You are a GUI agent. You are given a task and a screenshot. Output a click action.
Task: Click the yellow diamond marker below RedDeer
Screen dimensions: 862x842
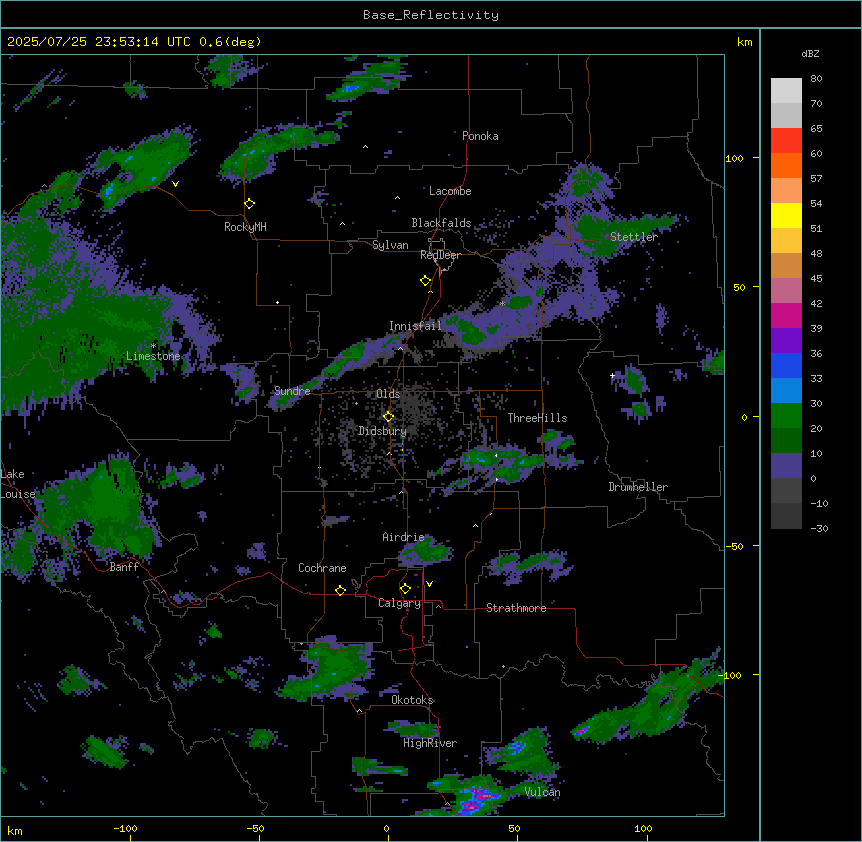click(x=425, y=281)
